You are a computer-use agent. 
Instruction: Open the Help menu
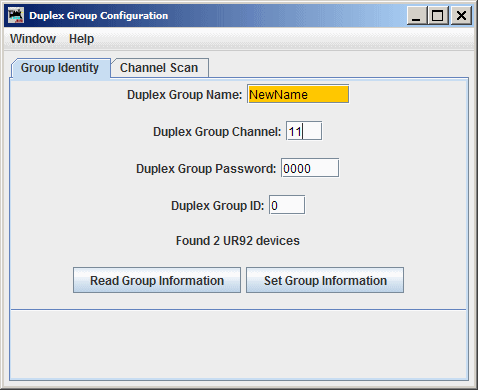pos(81,39)
